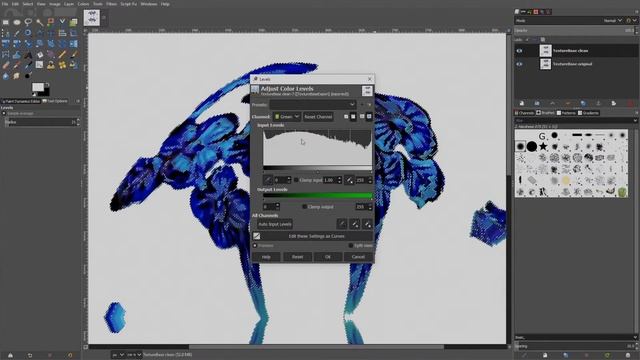Open the unit dropdown in status bar
The width and height of the screenshot is (640, 360).
click(x=118, y=355)
